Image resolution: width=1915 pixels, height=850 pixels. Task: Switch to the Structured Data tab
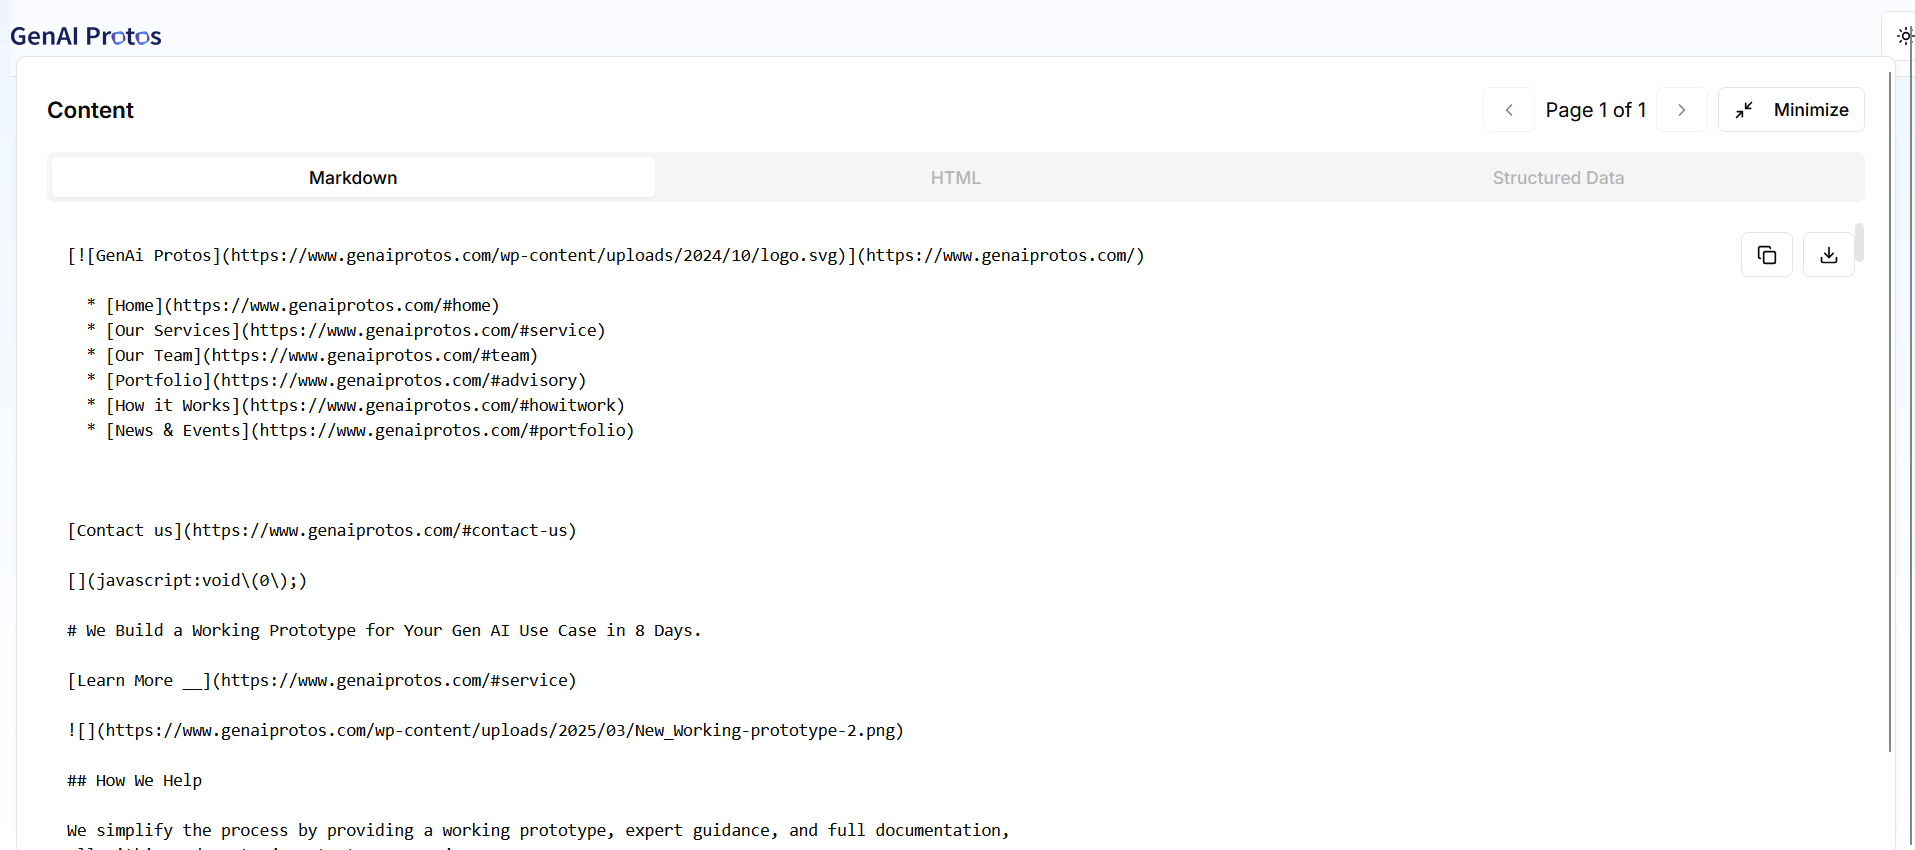click(1558, 177)
